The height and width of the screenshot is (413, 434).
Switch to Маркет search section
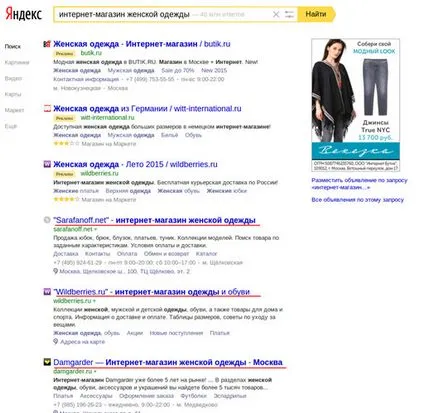[14, 110]
